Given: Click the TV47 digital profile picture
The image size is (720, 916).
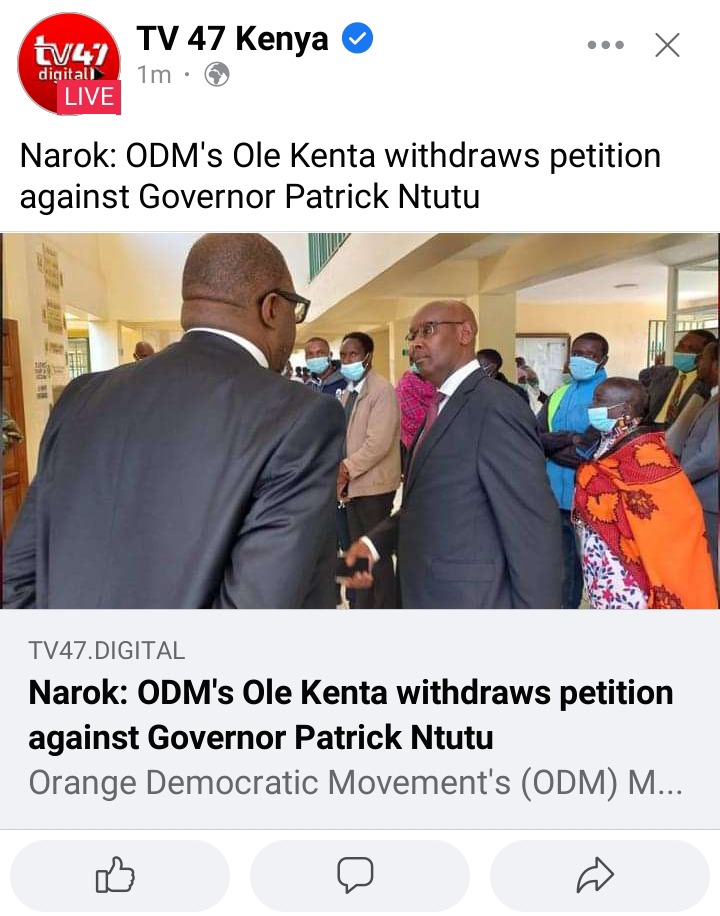Looking at the screenshot, I should (x=68, y=63).
